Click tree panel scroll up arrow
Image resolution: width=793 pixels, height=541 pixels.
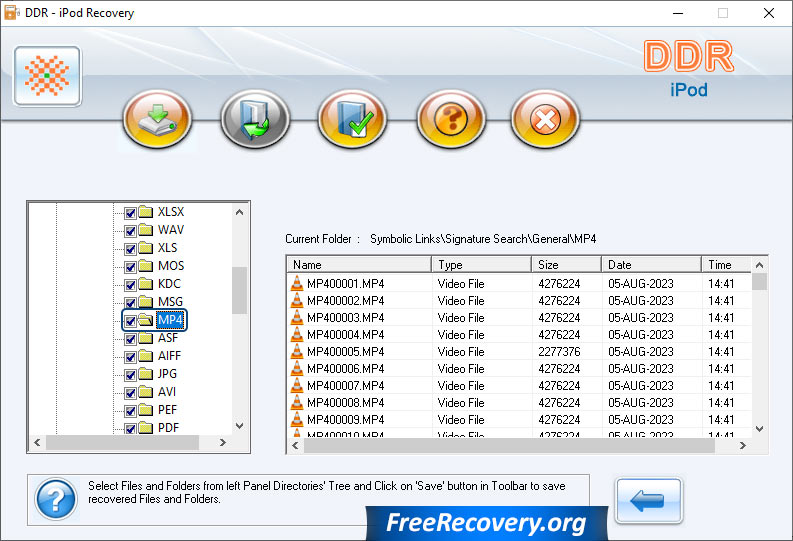pyautogui.click(x=240, y=212)
